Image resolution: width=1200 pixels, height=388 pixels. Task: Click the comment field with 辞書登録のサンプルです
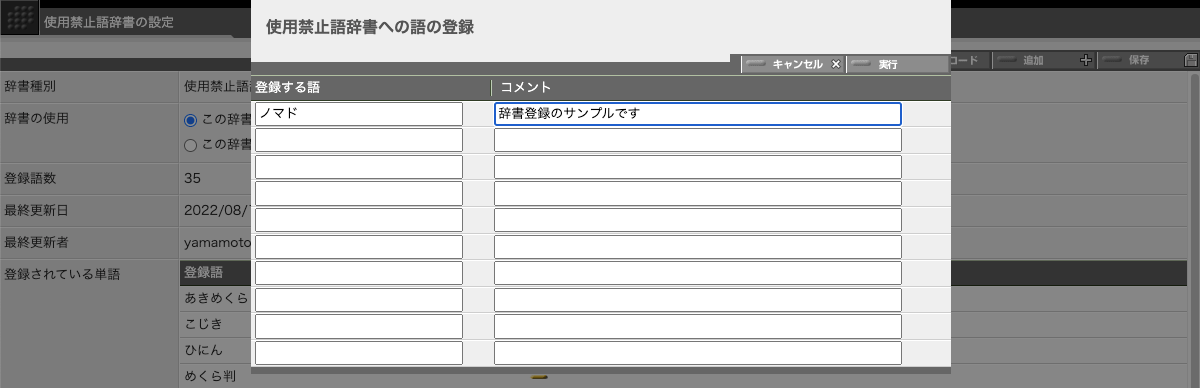tap(698, 114)
